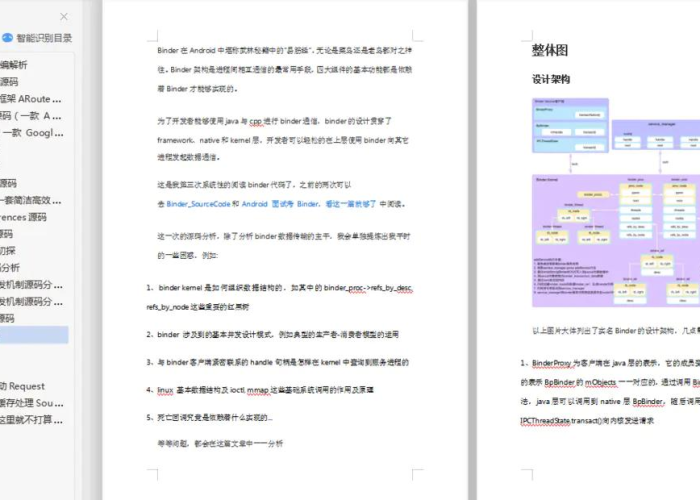This screenshot has width=700, height=500.
Task: Click the underlined 'mmap' word in item 4
Action: click(x=258, y=390)
